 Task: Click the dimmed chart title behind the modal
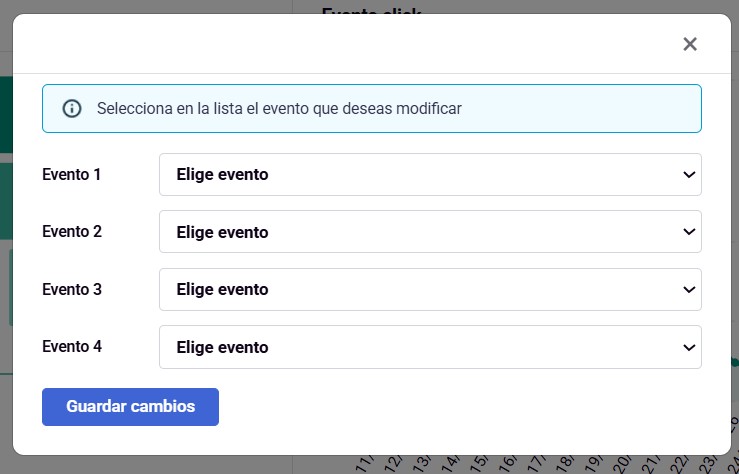[371, 10]
